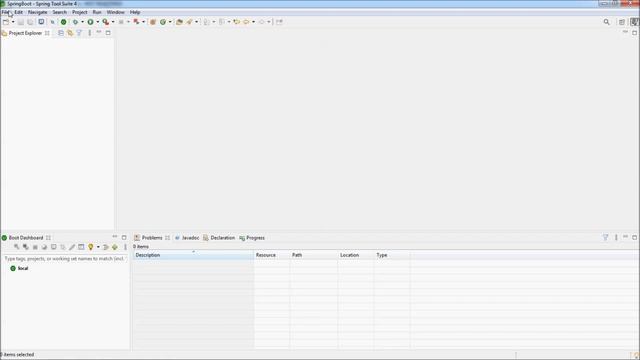Sort by the Description column header
640x360 pixels.
pos(193,255)
